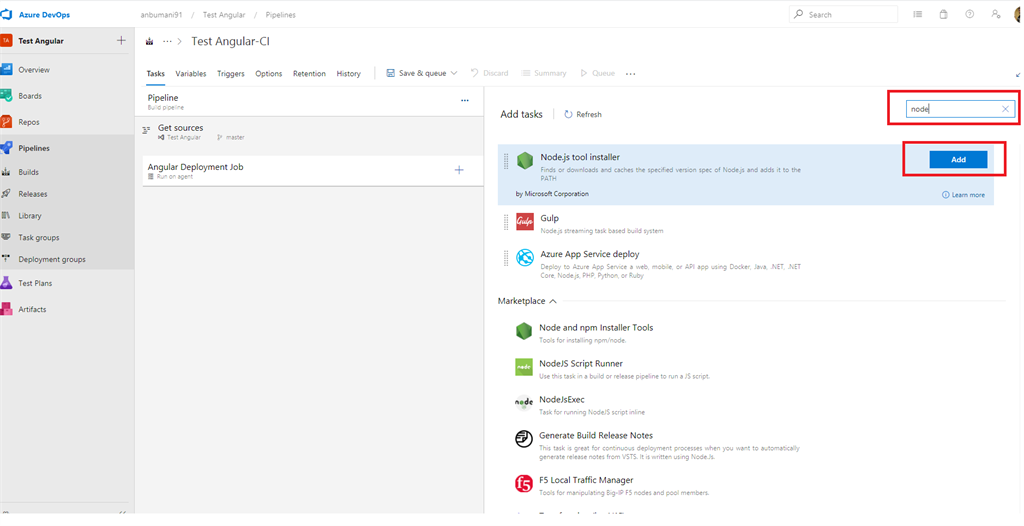The image size is (1024, 526).
Task: Open the Test Plans flask icon
Action: pyautogui.click(x=7, y=283)
